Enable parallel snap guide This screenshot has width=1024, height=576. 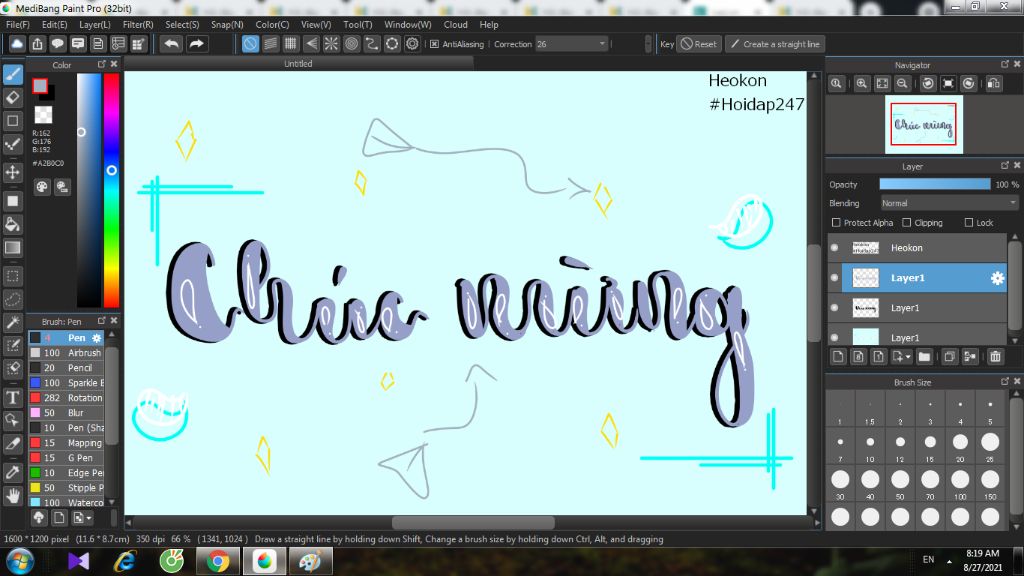(270, 44)
